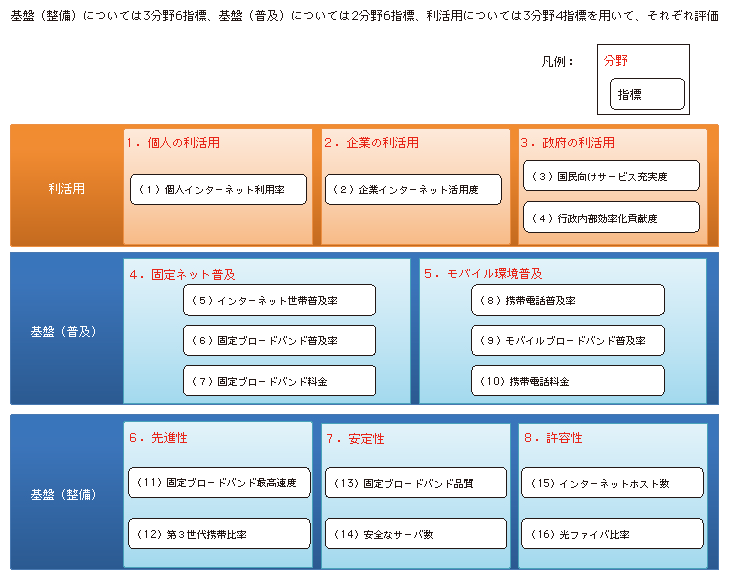Click the legend 指標 sample box
729x580 pixels.
tap(647, 94)
